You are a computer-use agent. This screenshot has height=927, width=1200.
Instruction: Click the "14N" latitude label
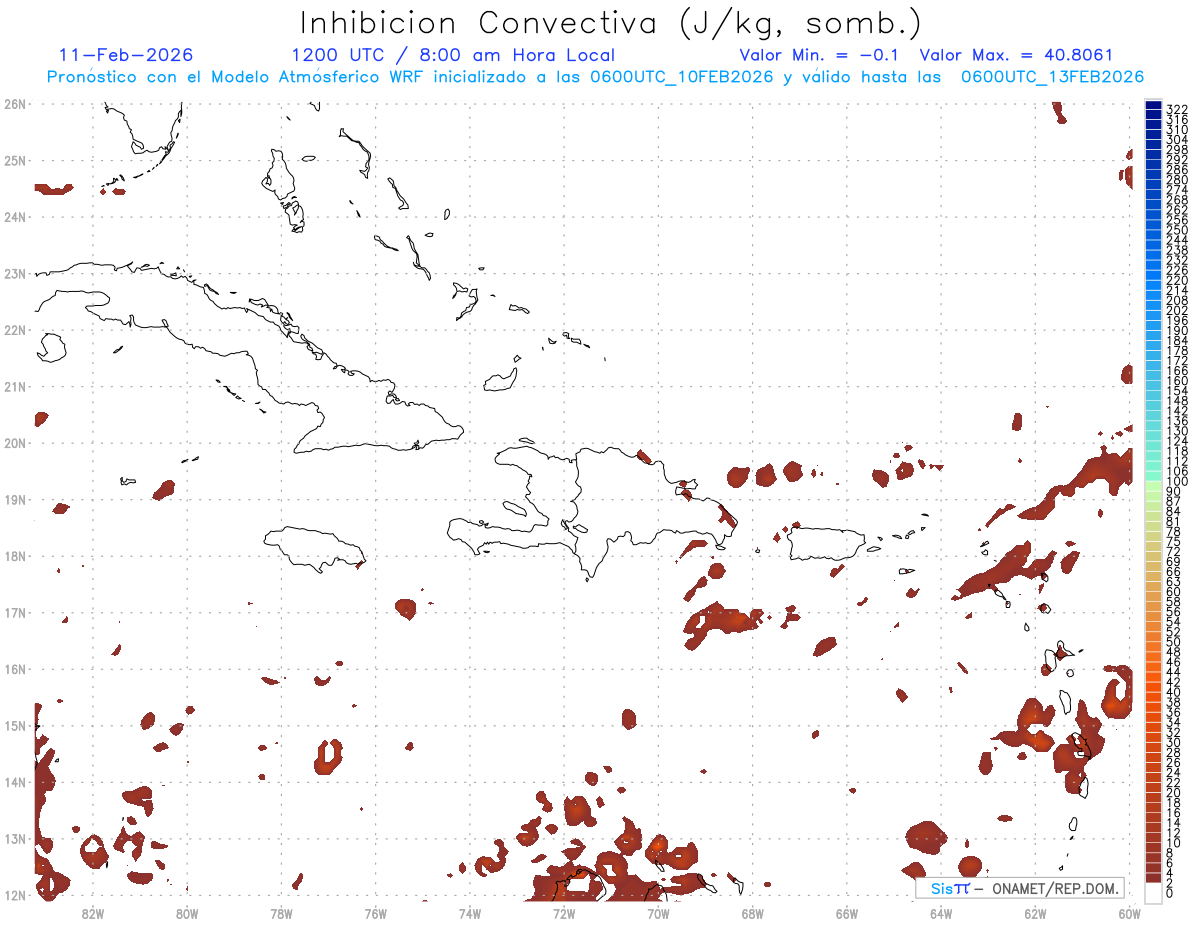pyautogui.click(x=15, y=782)
